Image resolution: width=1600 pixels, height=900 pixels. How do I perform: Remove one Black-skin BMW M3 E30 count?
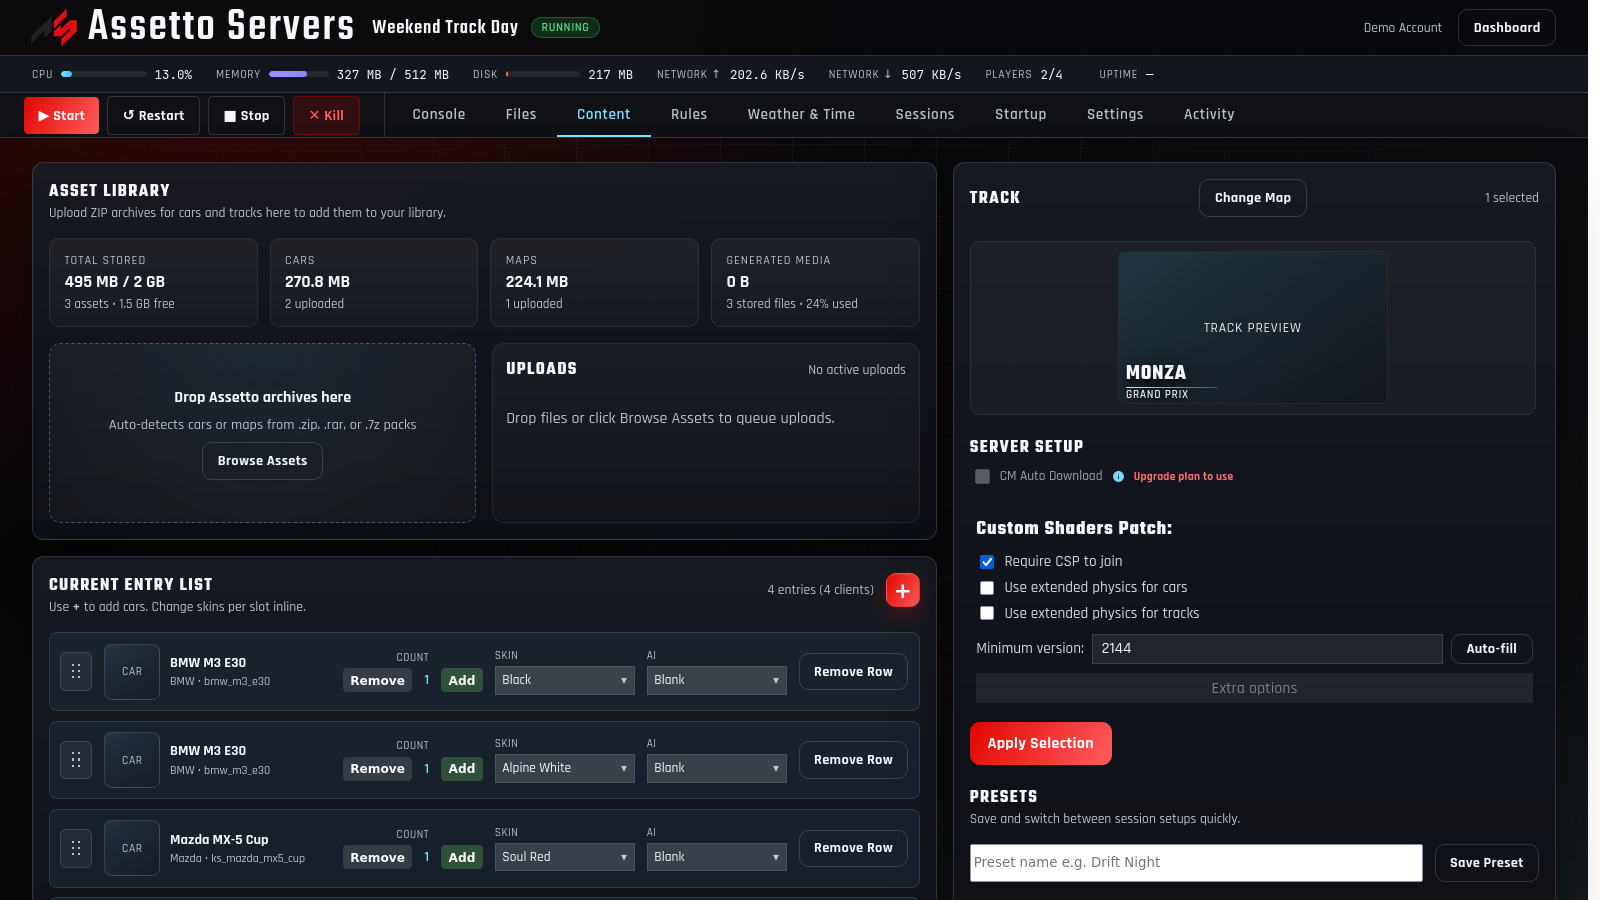[x=377, y=680]
